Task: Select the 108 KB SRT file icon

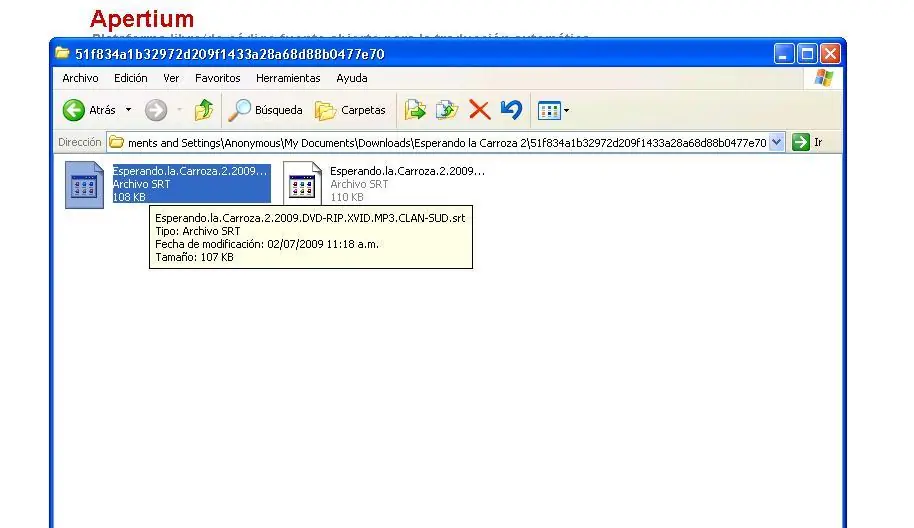Action: coord(85,185)
